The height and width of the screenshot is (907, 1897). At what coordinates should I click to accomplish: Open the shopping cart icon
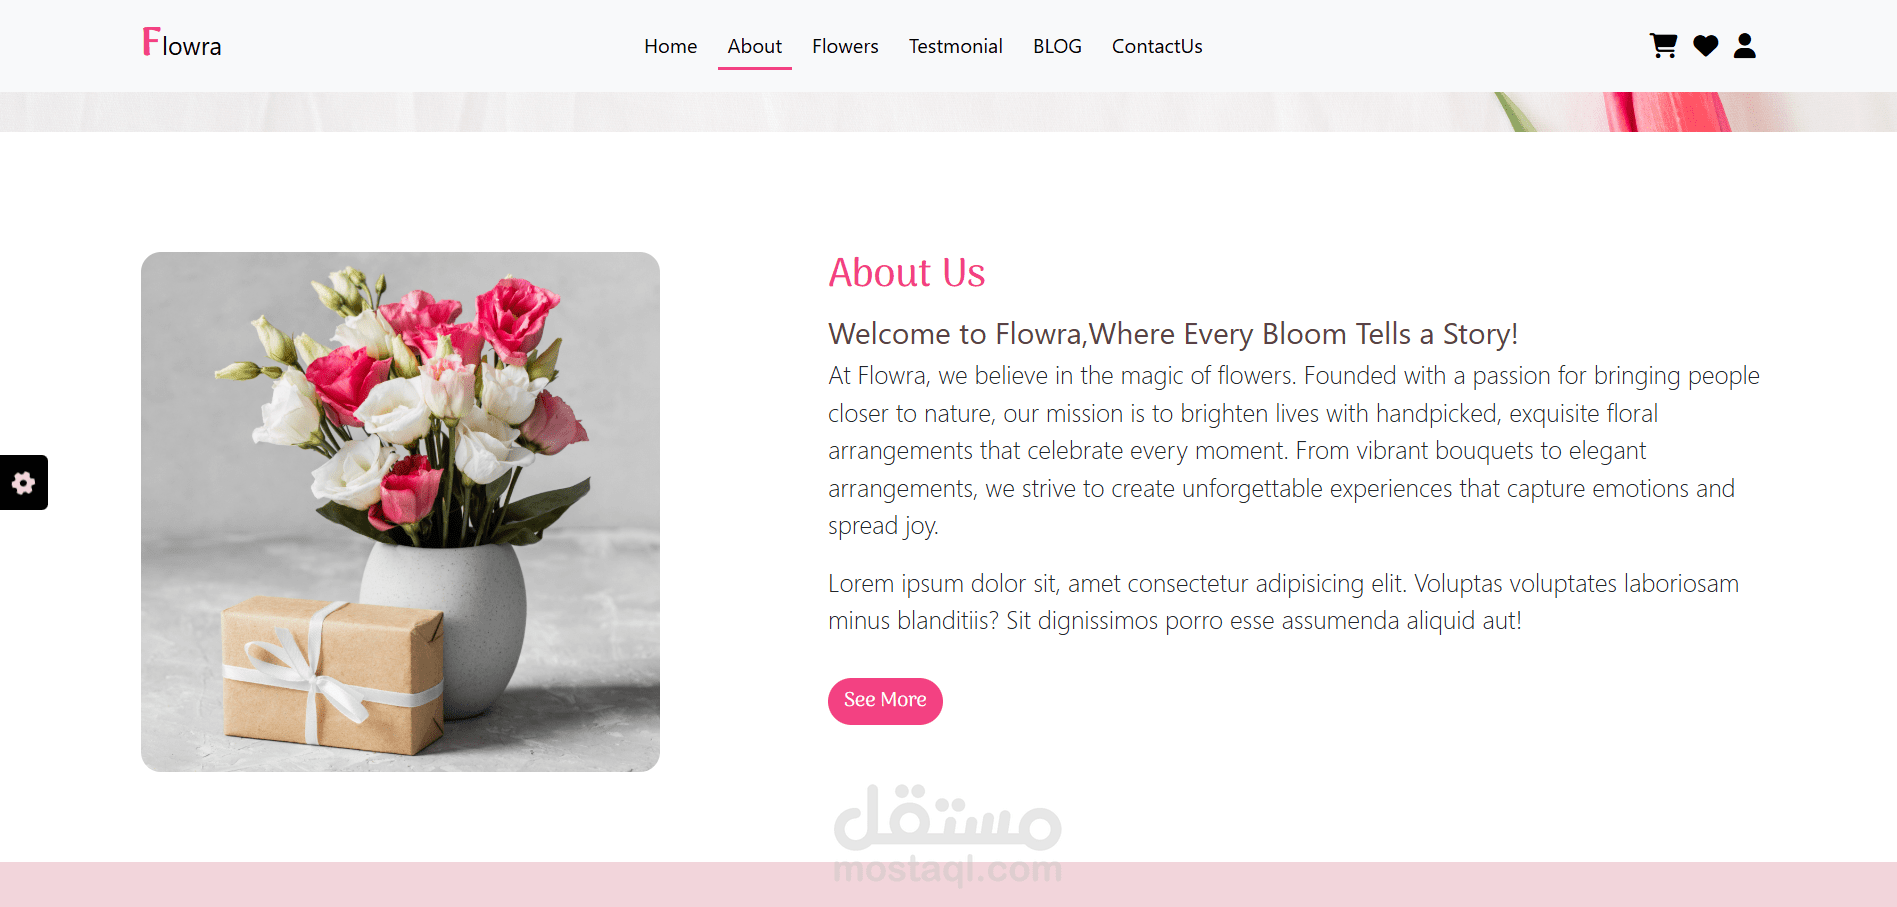click(x=1663, y=46)
